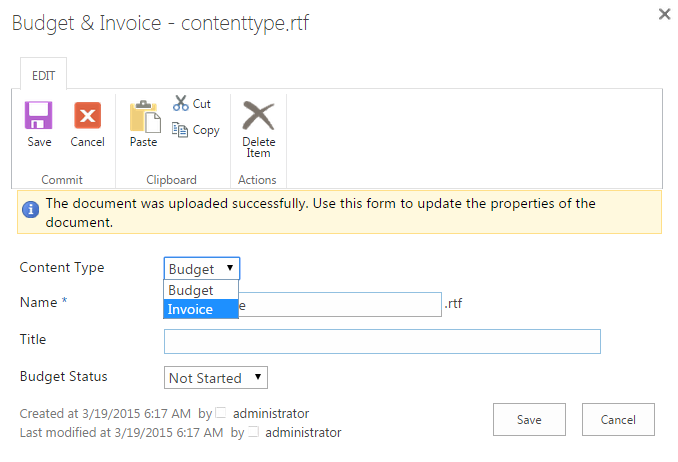Image resolution: width=678 pixels, height=462 pixels.
Task: Focus the Title text field
Action: pos(382,341)
